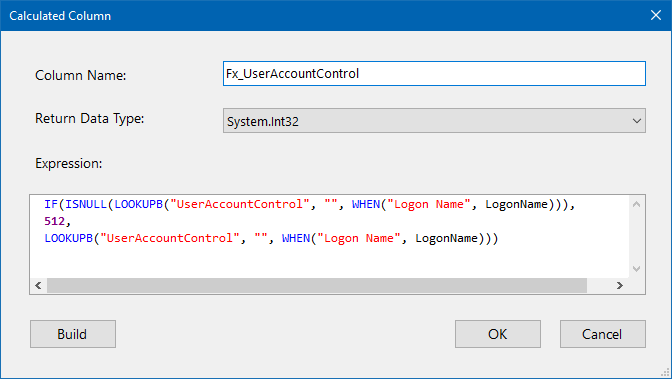Confirm with the OK button
672x379 pixels.
point(498,334)
